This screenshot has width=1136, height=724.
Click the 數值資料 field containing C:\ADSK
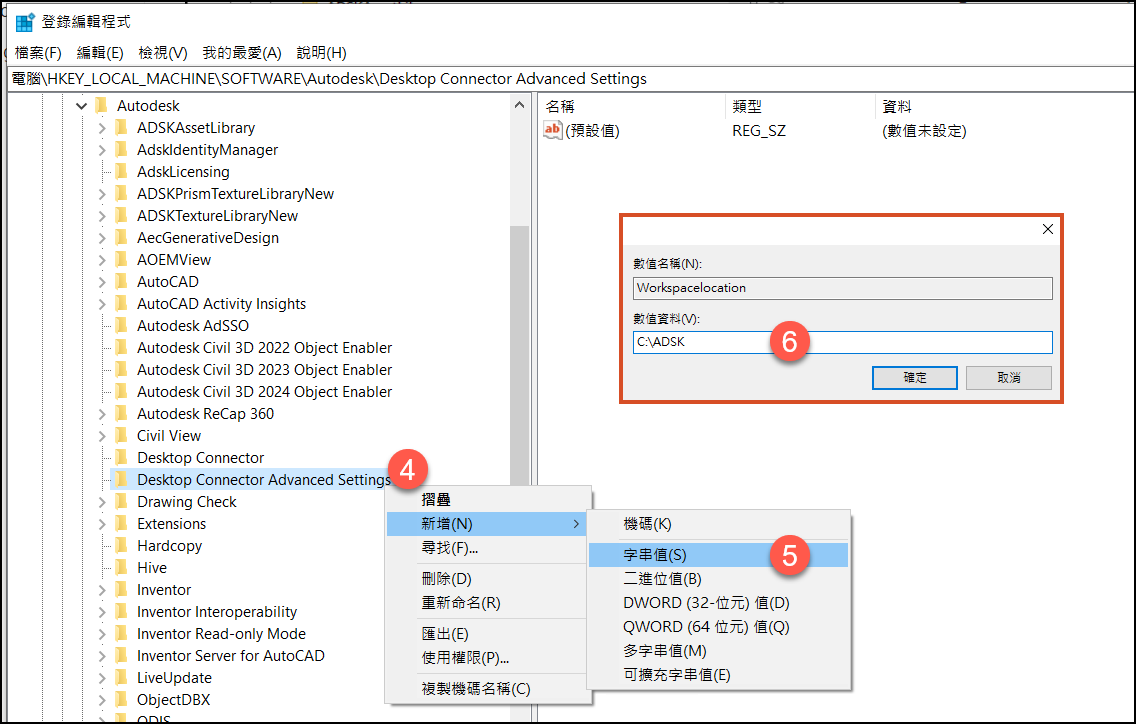(x=843, y=342)
